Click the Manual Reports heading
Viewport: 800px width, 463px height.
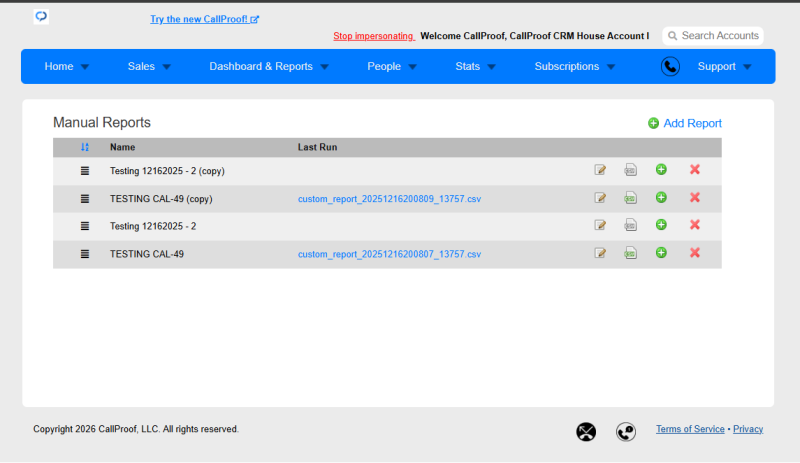(102, 123)
